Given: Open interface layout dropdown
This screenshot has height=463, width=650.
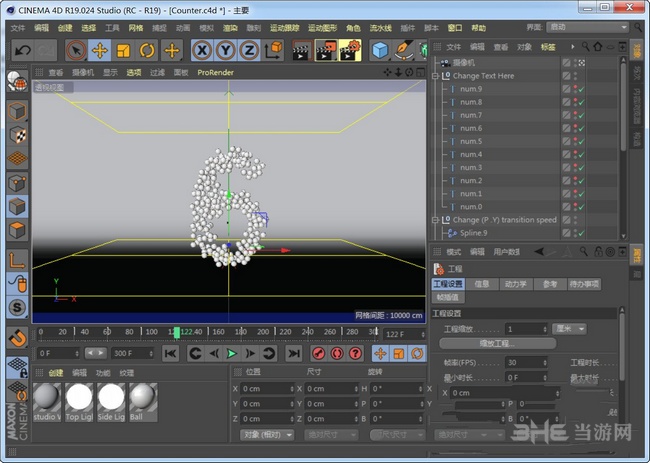Looking at the screenshot, I should coord(587,27).
